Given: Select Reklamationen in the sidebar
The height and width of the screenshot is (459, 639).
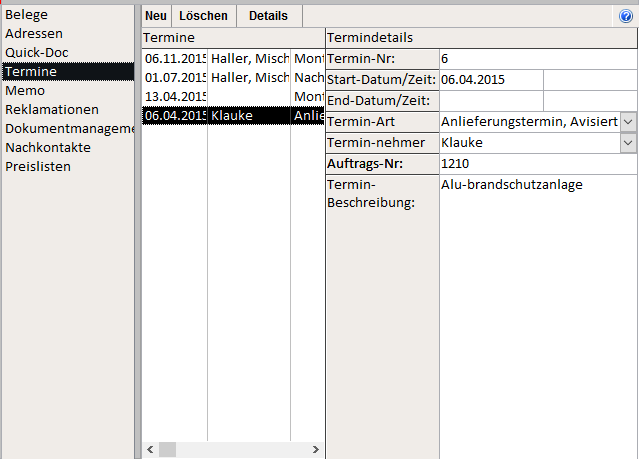Looking at the screenshot, I should tap(52, 109).
